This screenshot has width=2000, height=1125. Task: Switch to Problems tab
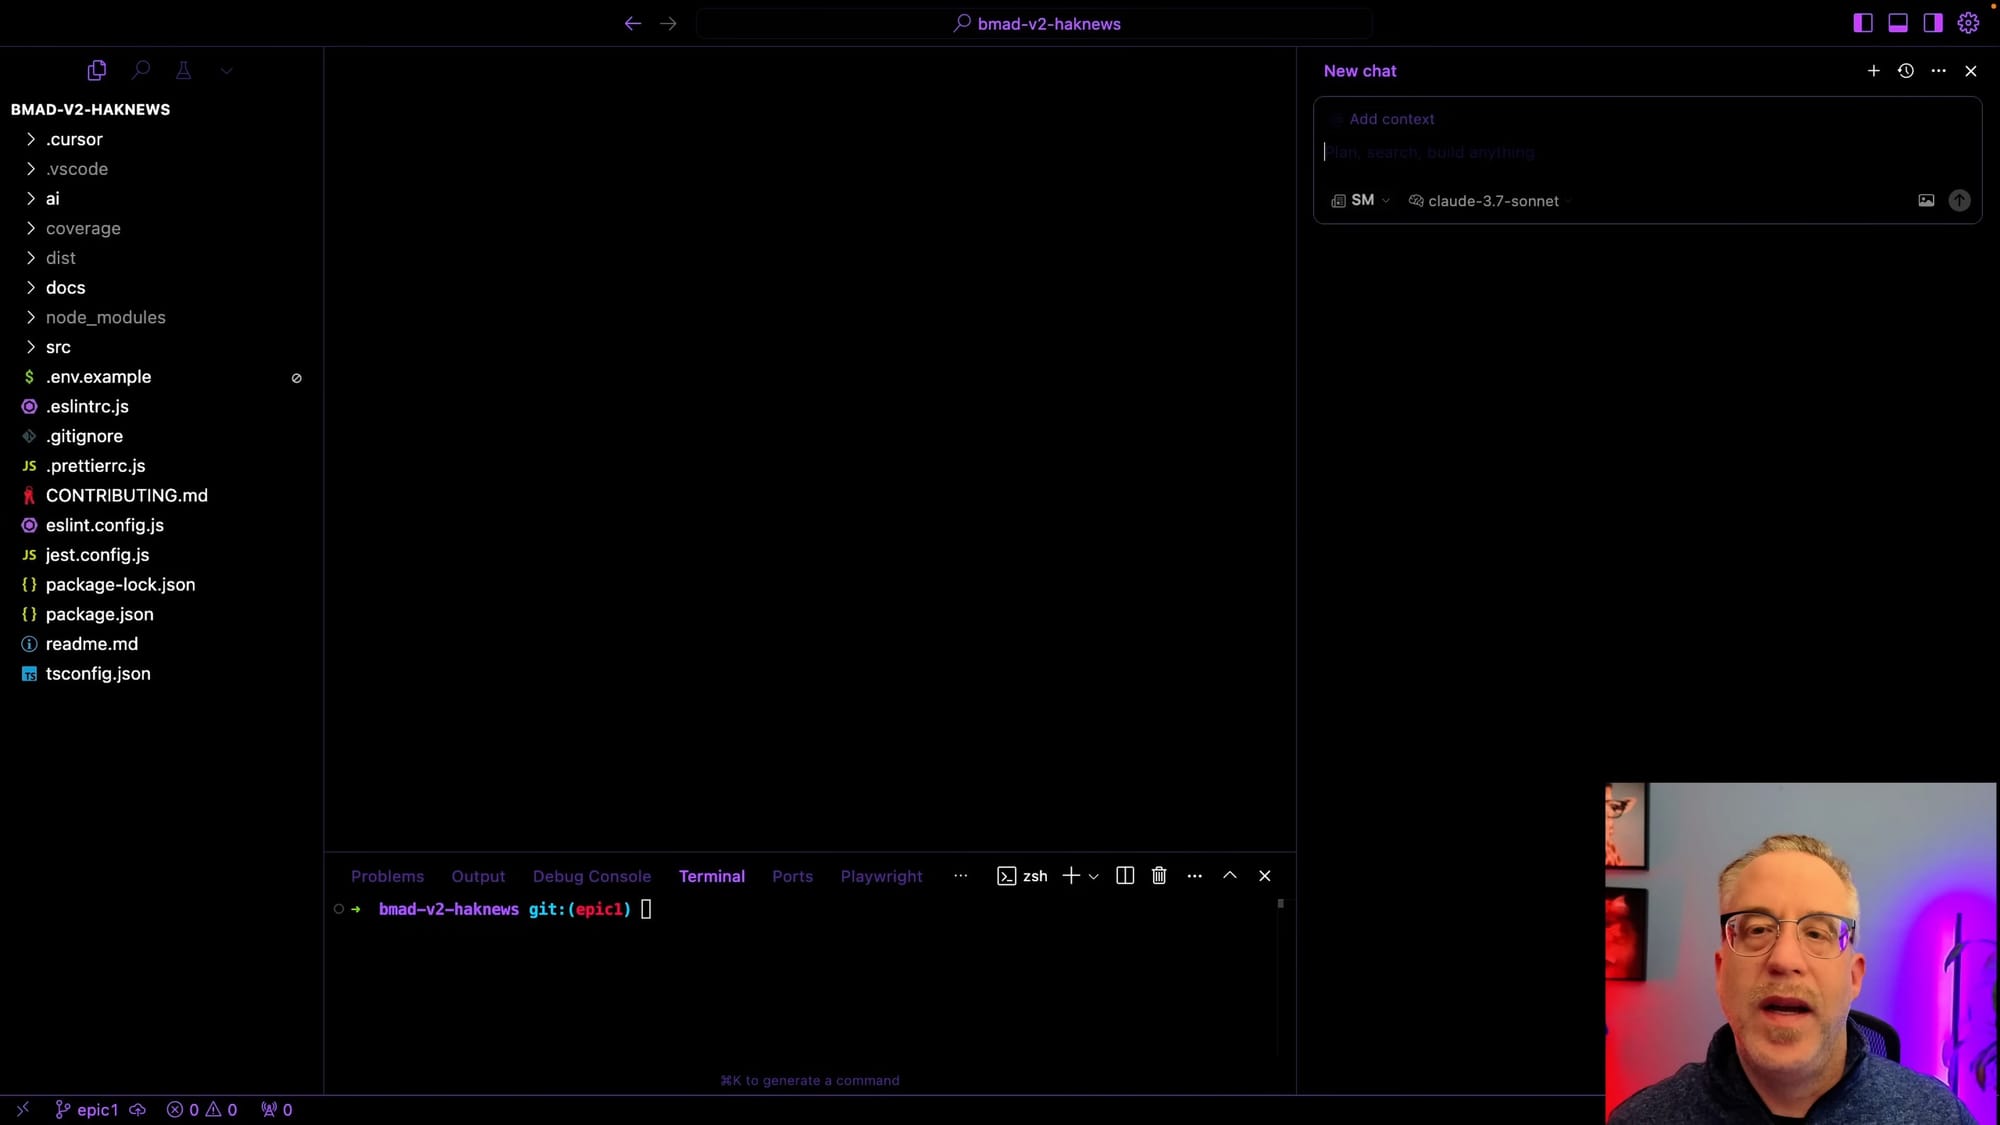[x=387, y=876]
